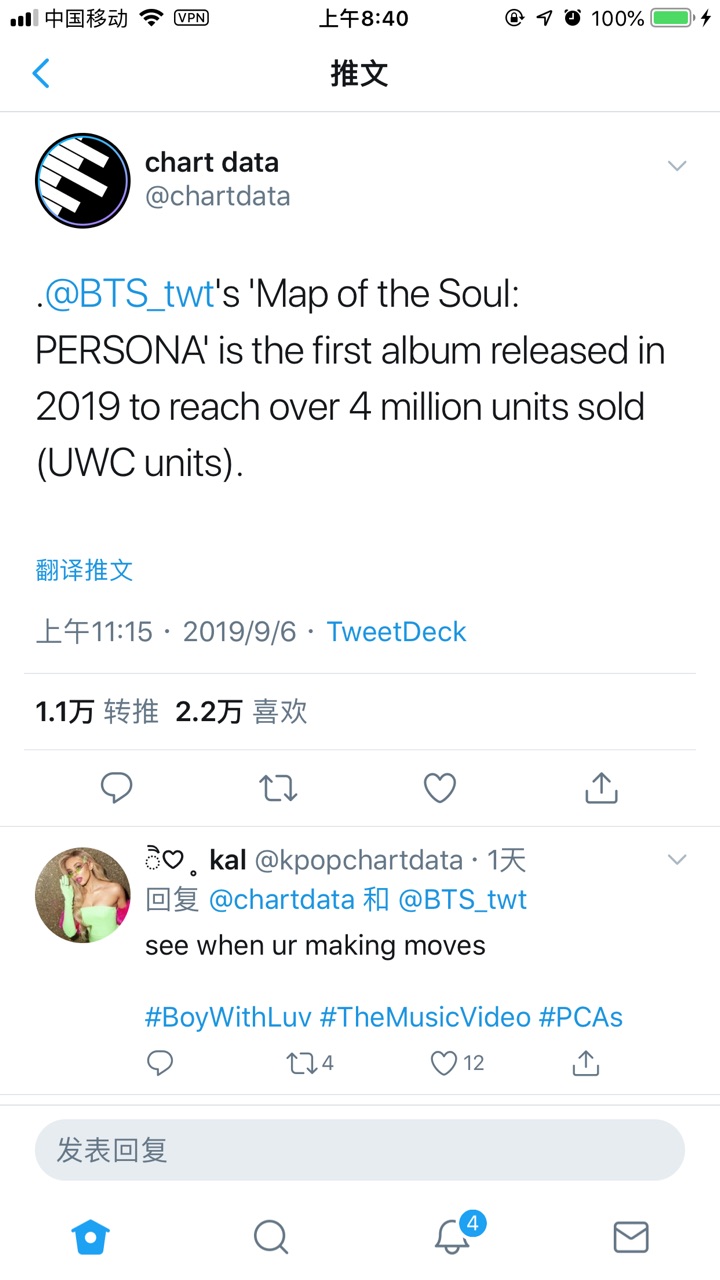
Task: Open options chevron on chart data tweet
Action: click(677, 166)
